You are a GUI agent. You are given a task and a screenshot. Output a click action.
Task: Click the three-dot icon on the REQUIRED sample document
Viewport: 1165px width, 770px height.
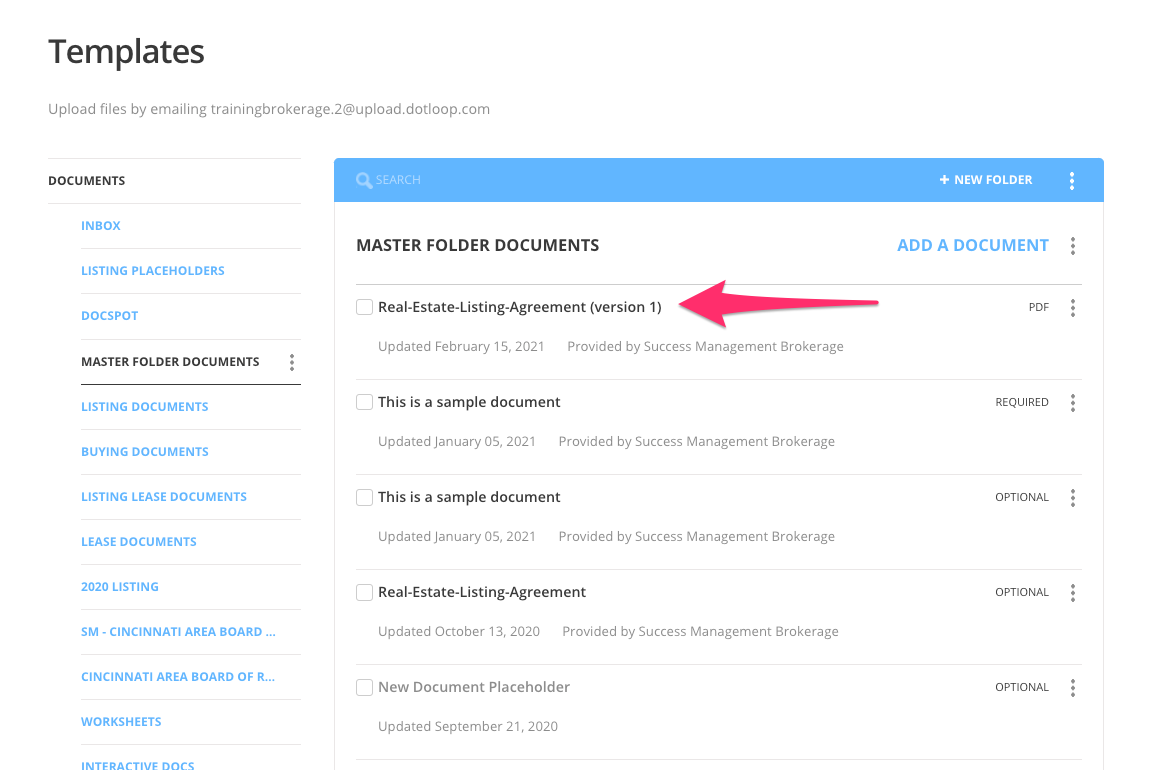[x=1072, y=402]
